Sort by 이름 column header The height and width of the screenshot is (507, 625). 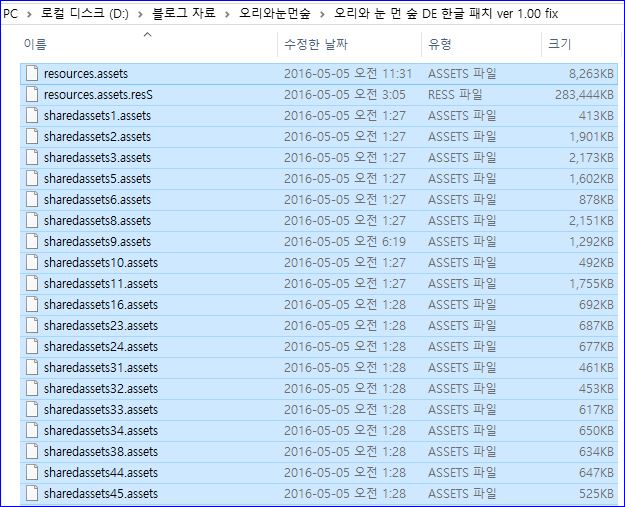[35, 43]
